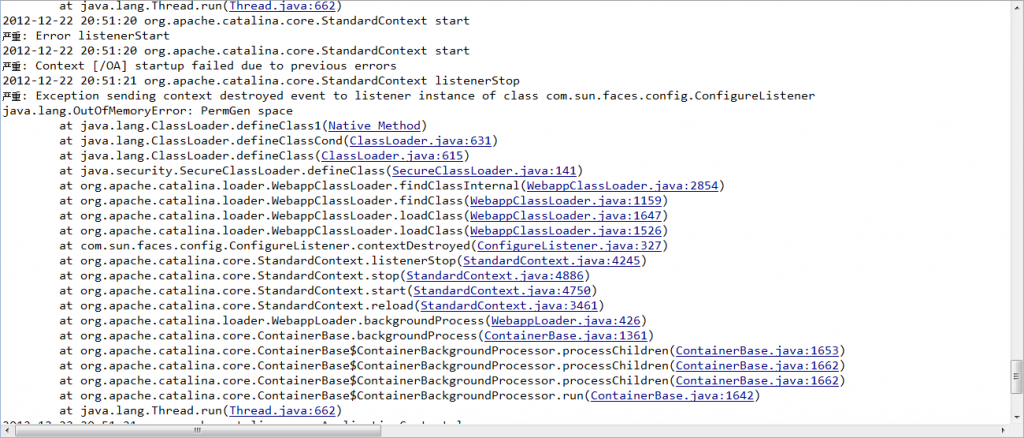Open the ClassLoader.java:631 link
Viewport: 1024px width, 438px height.
421,140
